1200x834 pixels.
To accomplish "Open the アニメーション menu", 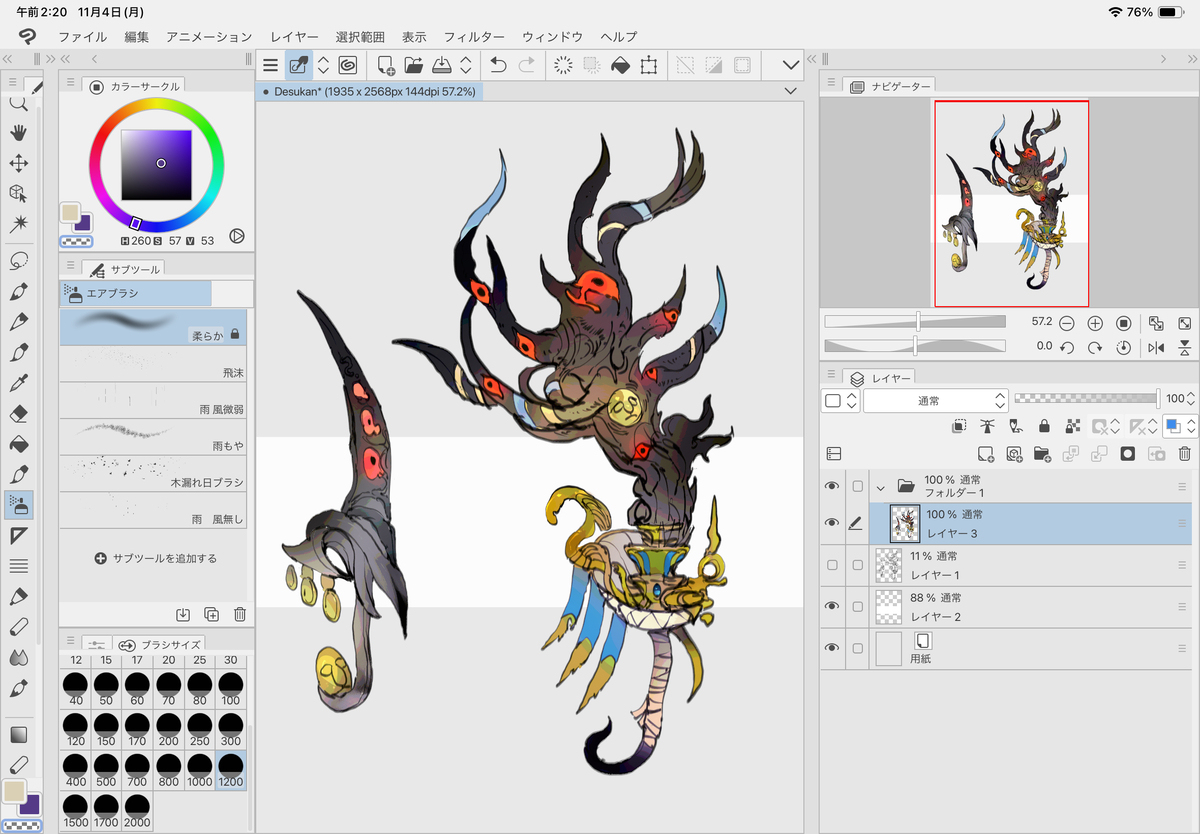I will [209, 37].
